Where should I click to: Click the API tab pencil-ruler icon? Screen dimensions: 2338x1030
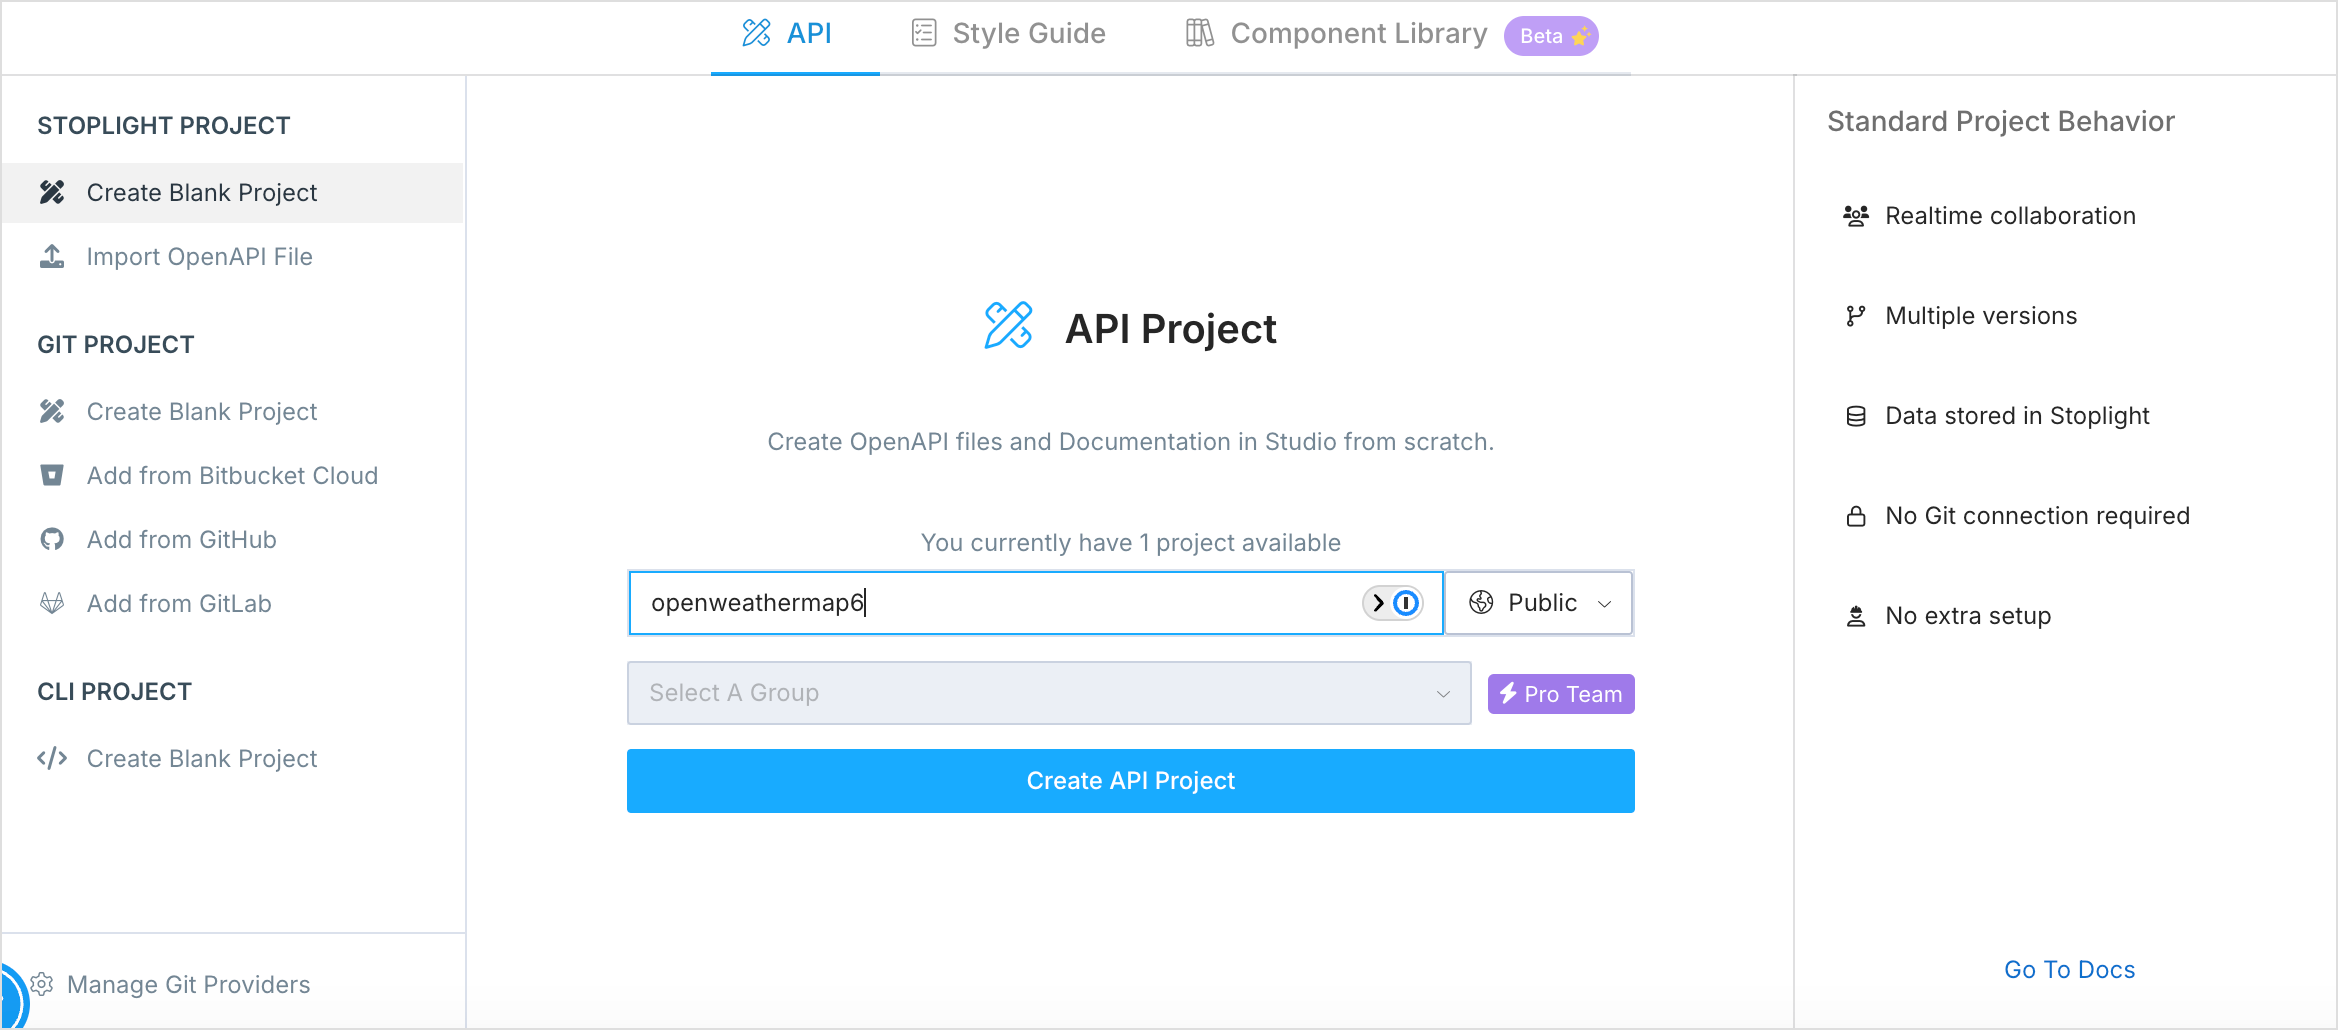[757, 33]
